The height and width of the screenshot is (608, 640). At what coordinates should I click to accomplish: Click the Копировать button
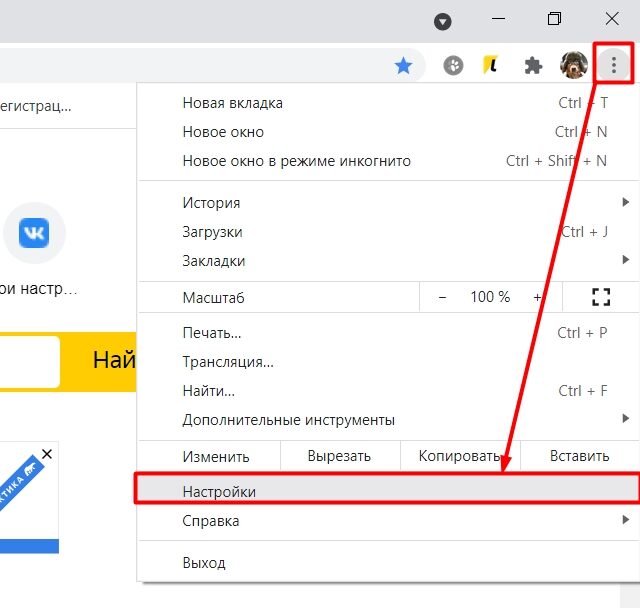click(x=459, y=456)
